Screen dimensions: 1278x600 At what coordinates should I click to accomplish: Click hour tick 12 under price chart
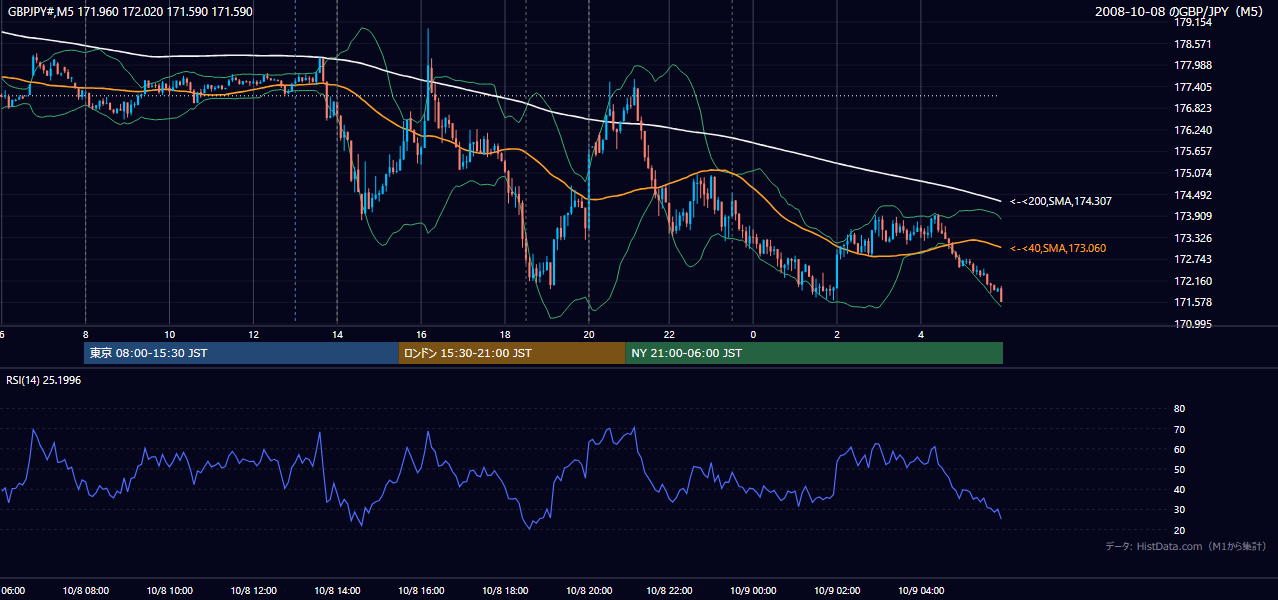click(x=253, y=334)
